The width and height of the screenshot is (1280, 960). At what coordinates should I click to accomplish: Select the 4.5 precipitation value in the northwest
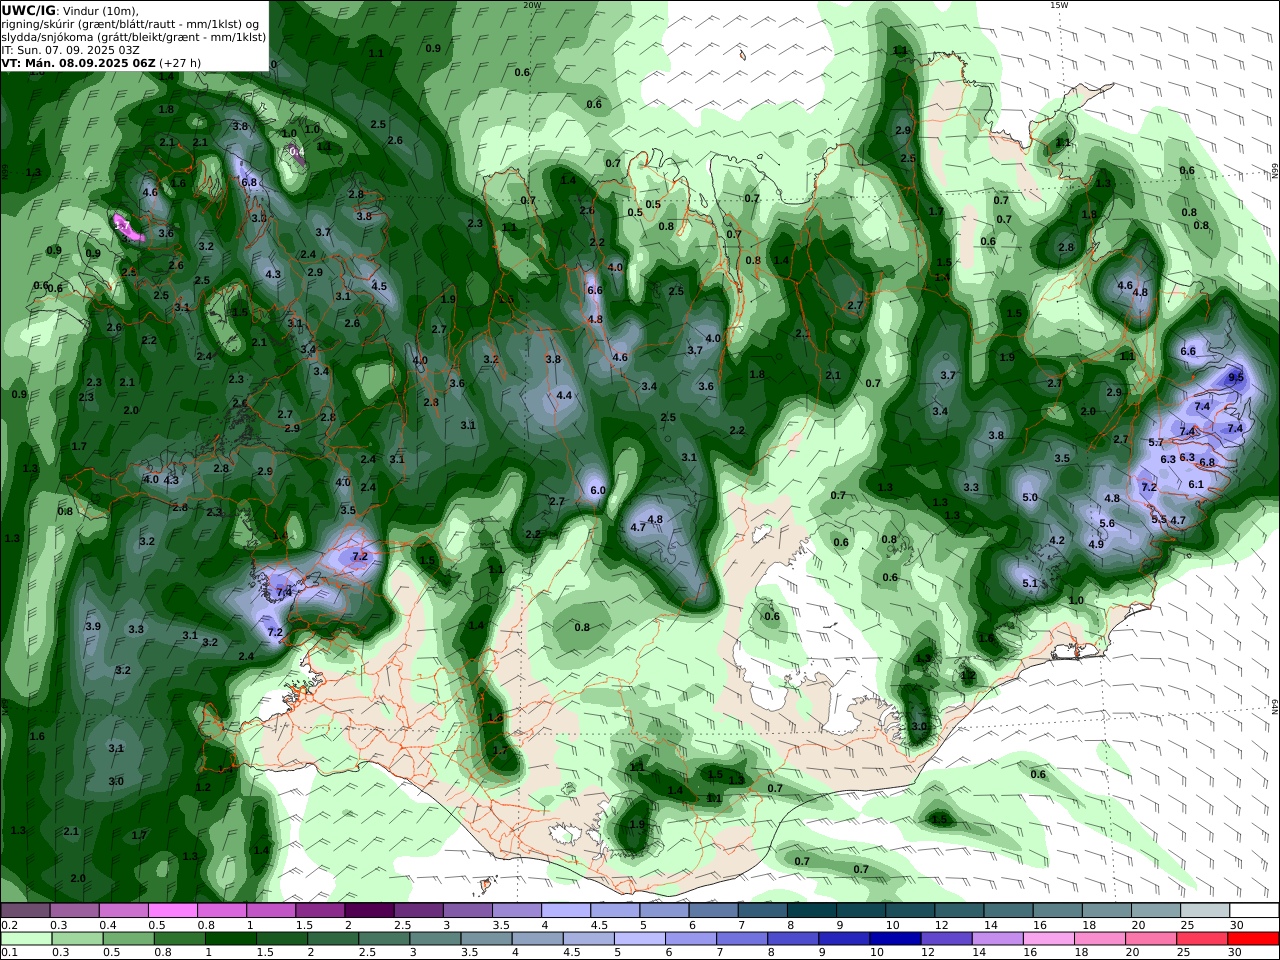pyautogui.click(x=379, y=286)
